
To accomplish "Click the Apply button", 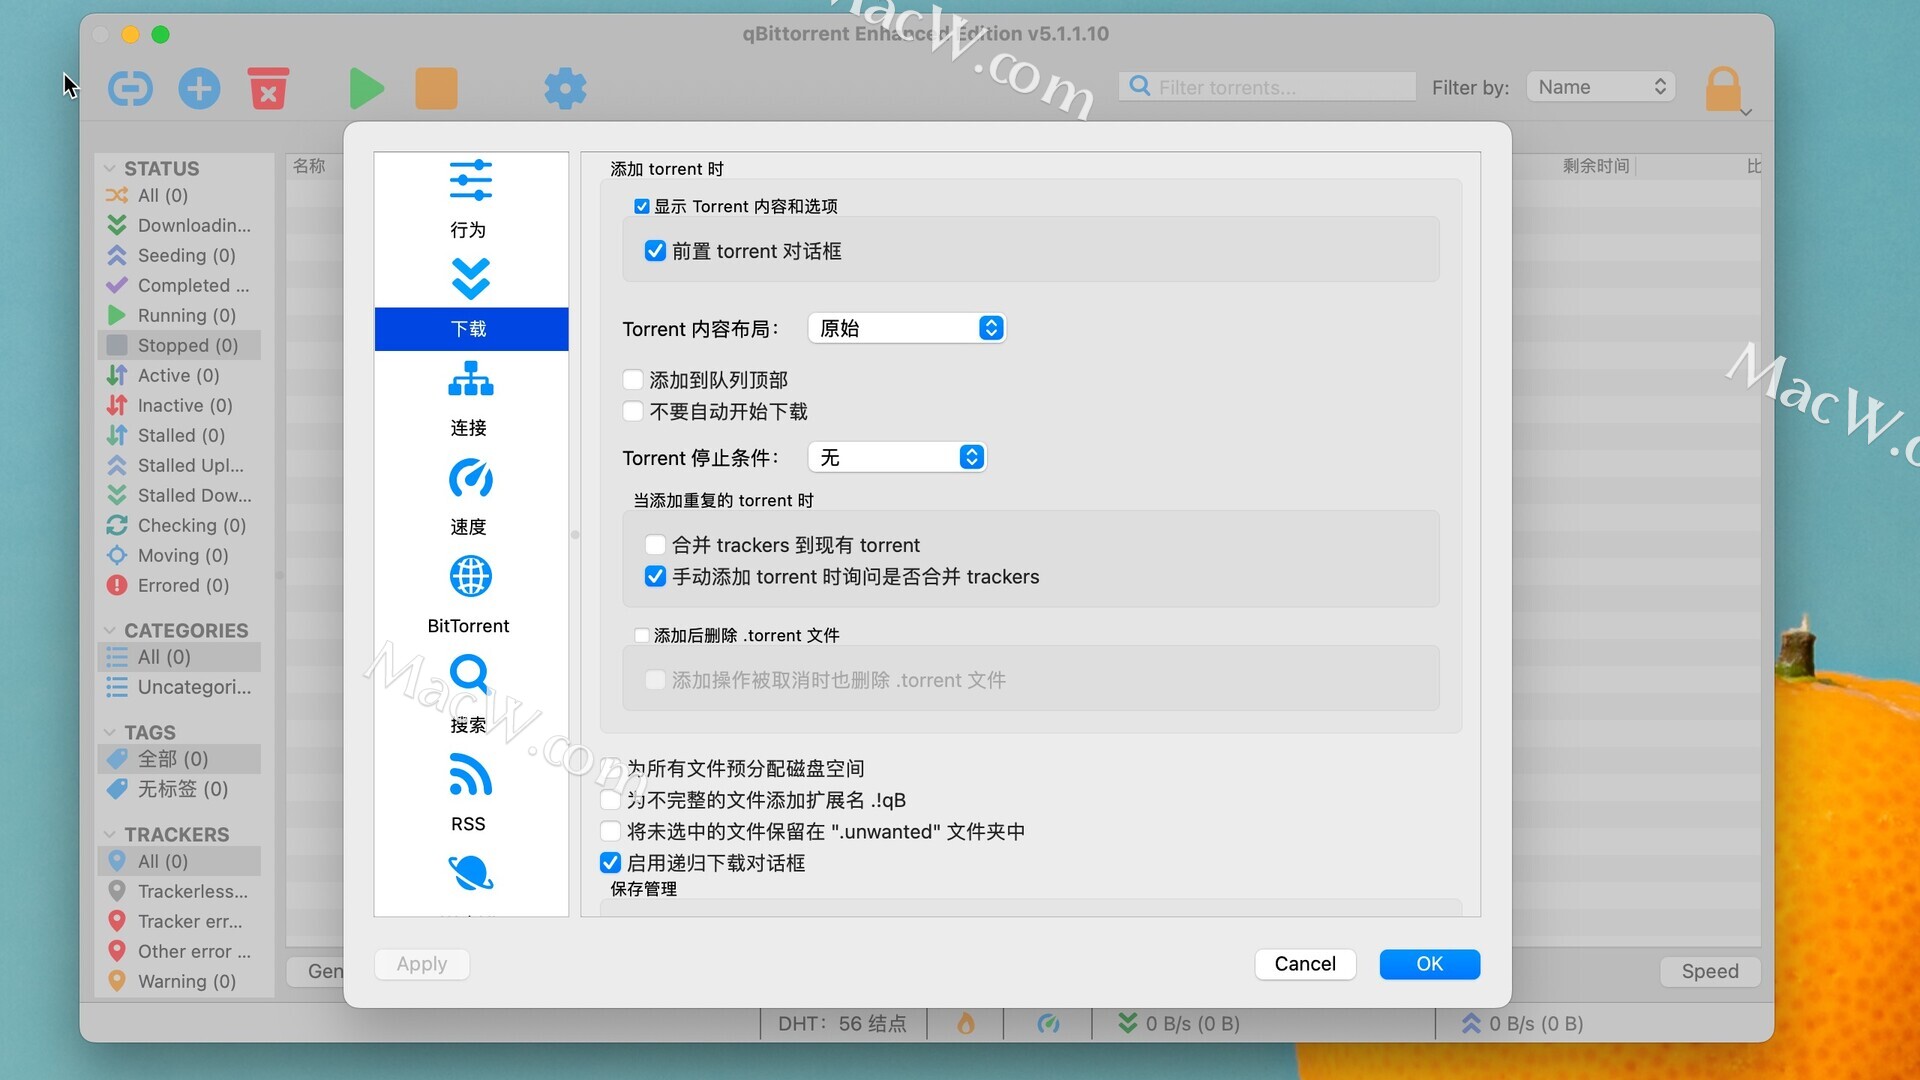I will [422, 964].
